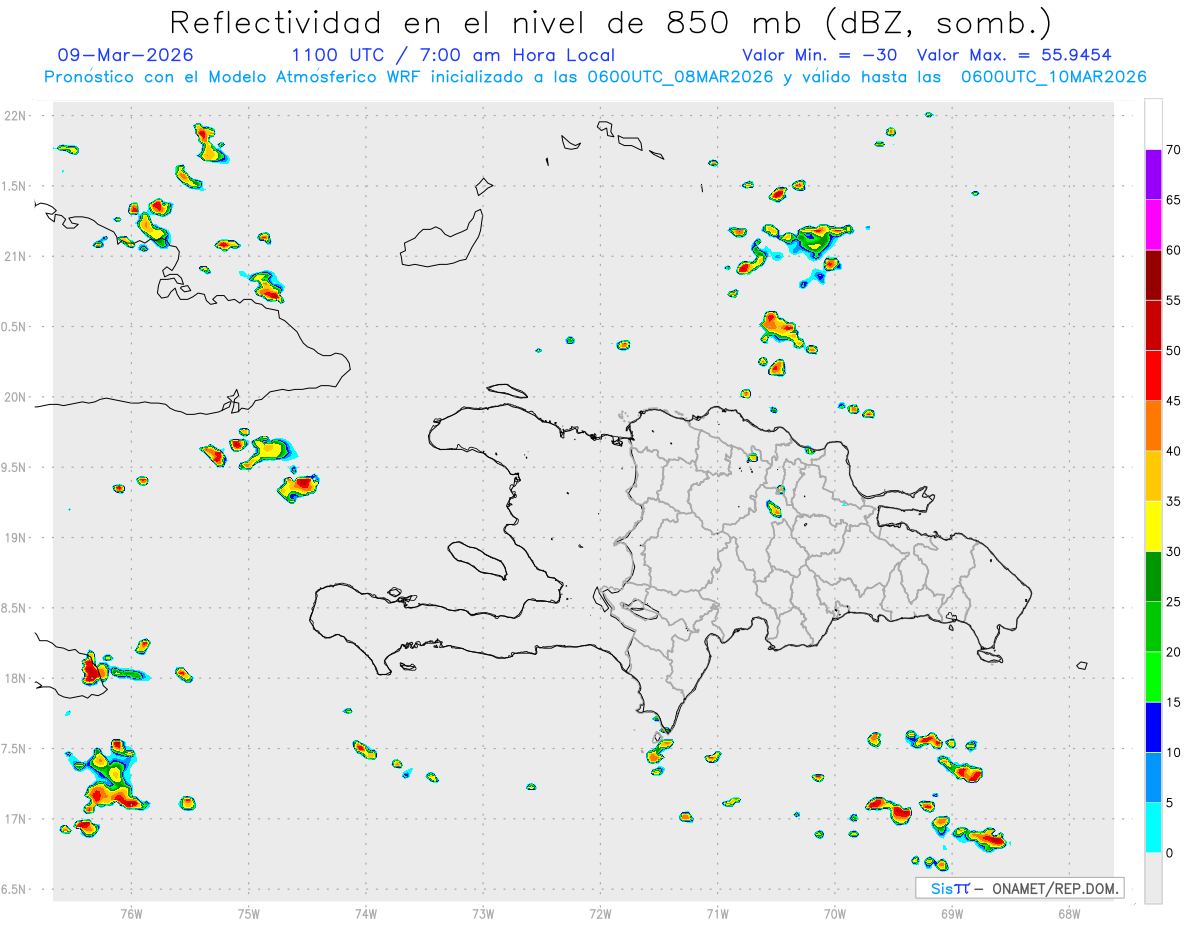Click the "21N" latitude axis label
The image size is (1200, 927).
16,256
